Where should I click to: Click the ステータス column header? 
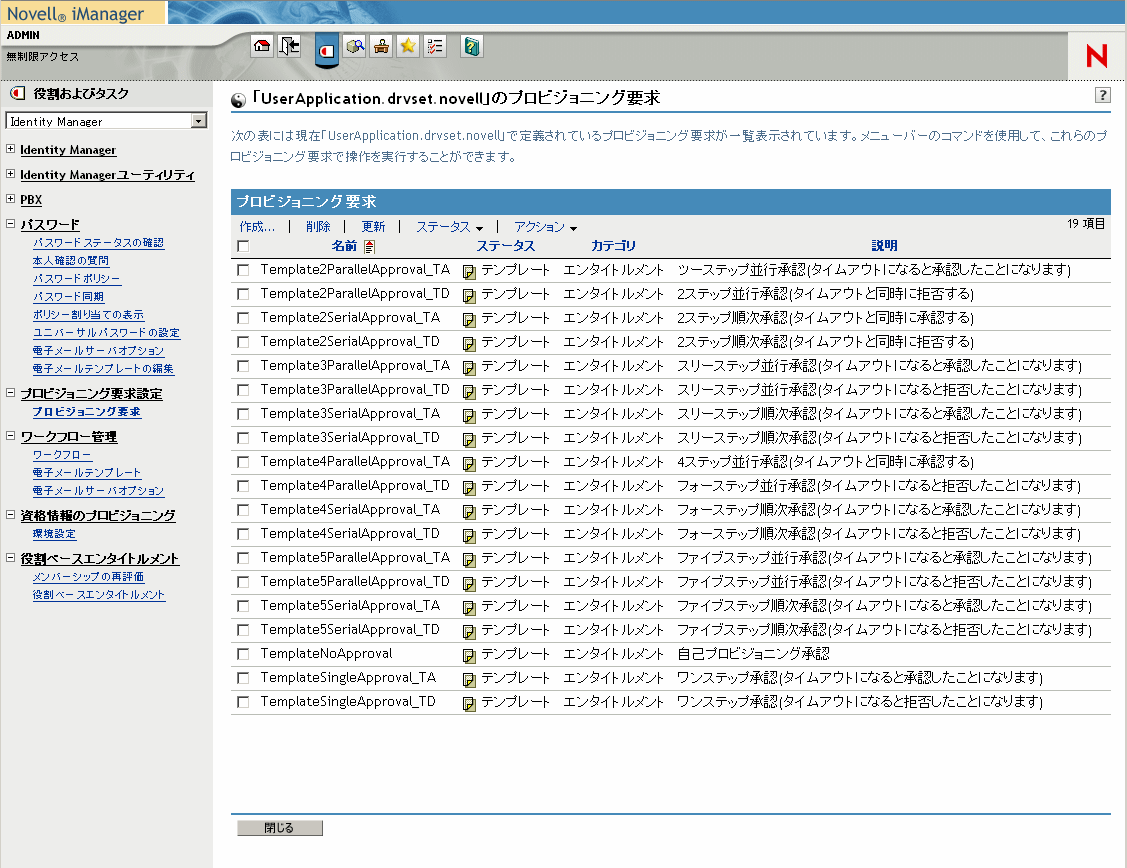pyautogui.click(x=506, y=246)
